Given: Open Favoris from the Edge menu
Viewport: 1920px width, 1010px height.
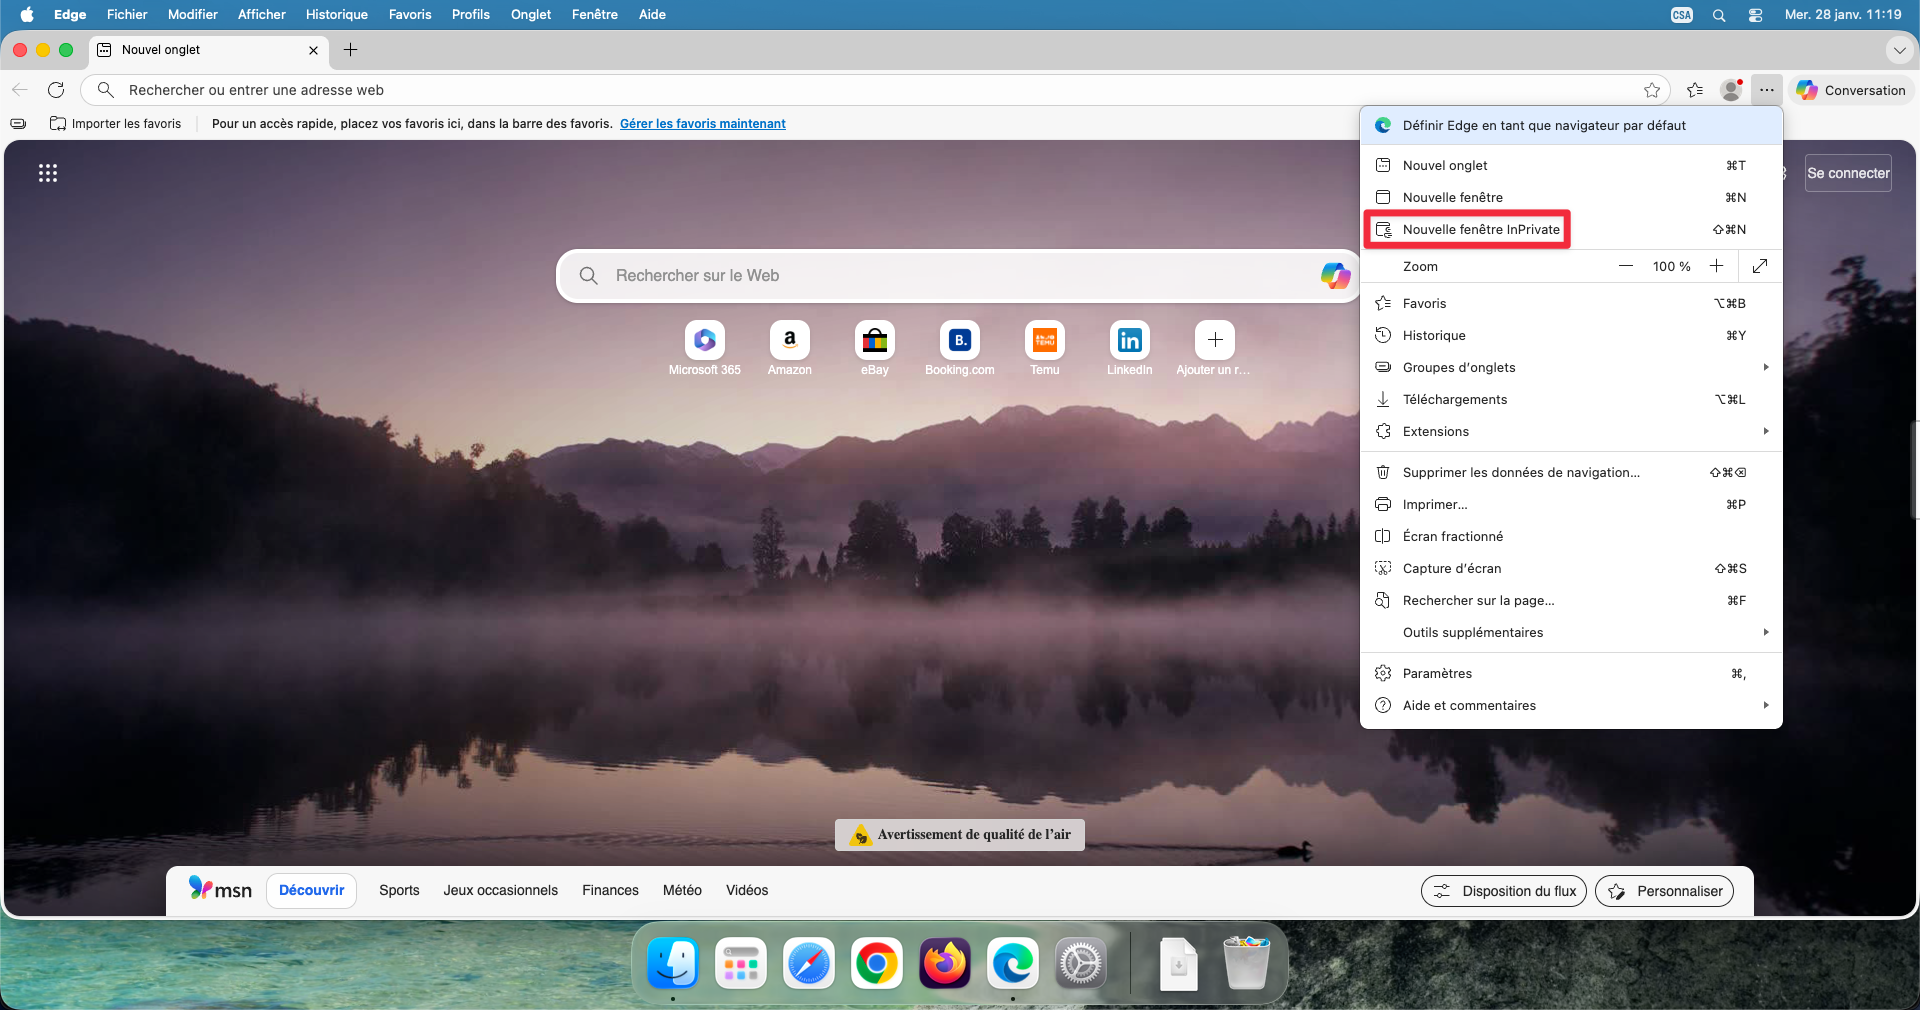Looking at the screenshot, I should coord(1572,303).
